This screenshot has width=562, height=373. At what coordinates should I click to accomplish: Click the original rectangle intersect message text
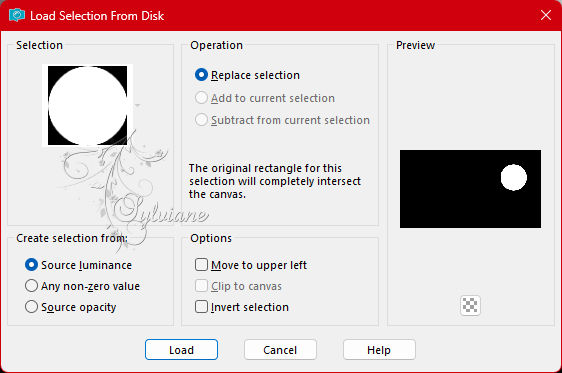[275, 181]
